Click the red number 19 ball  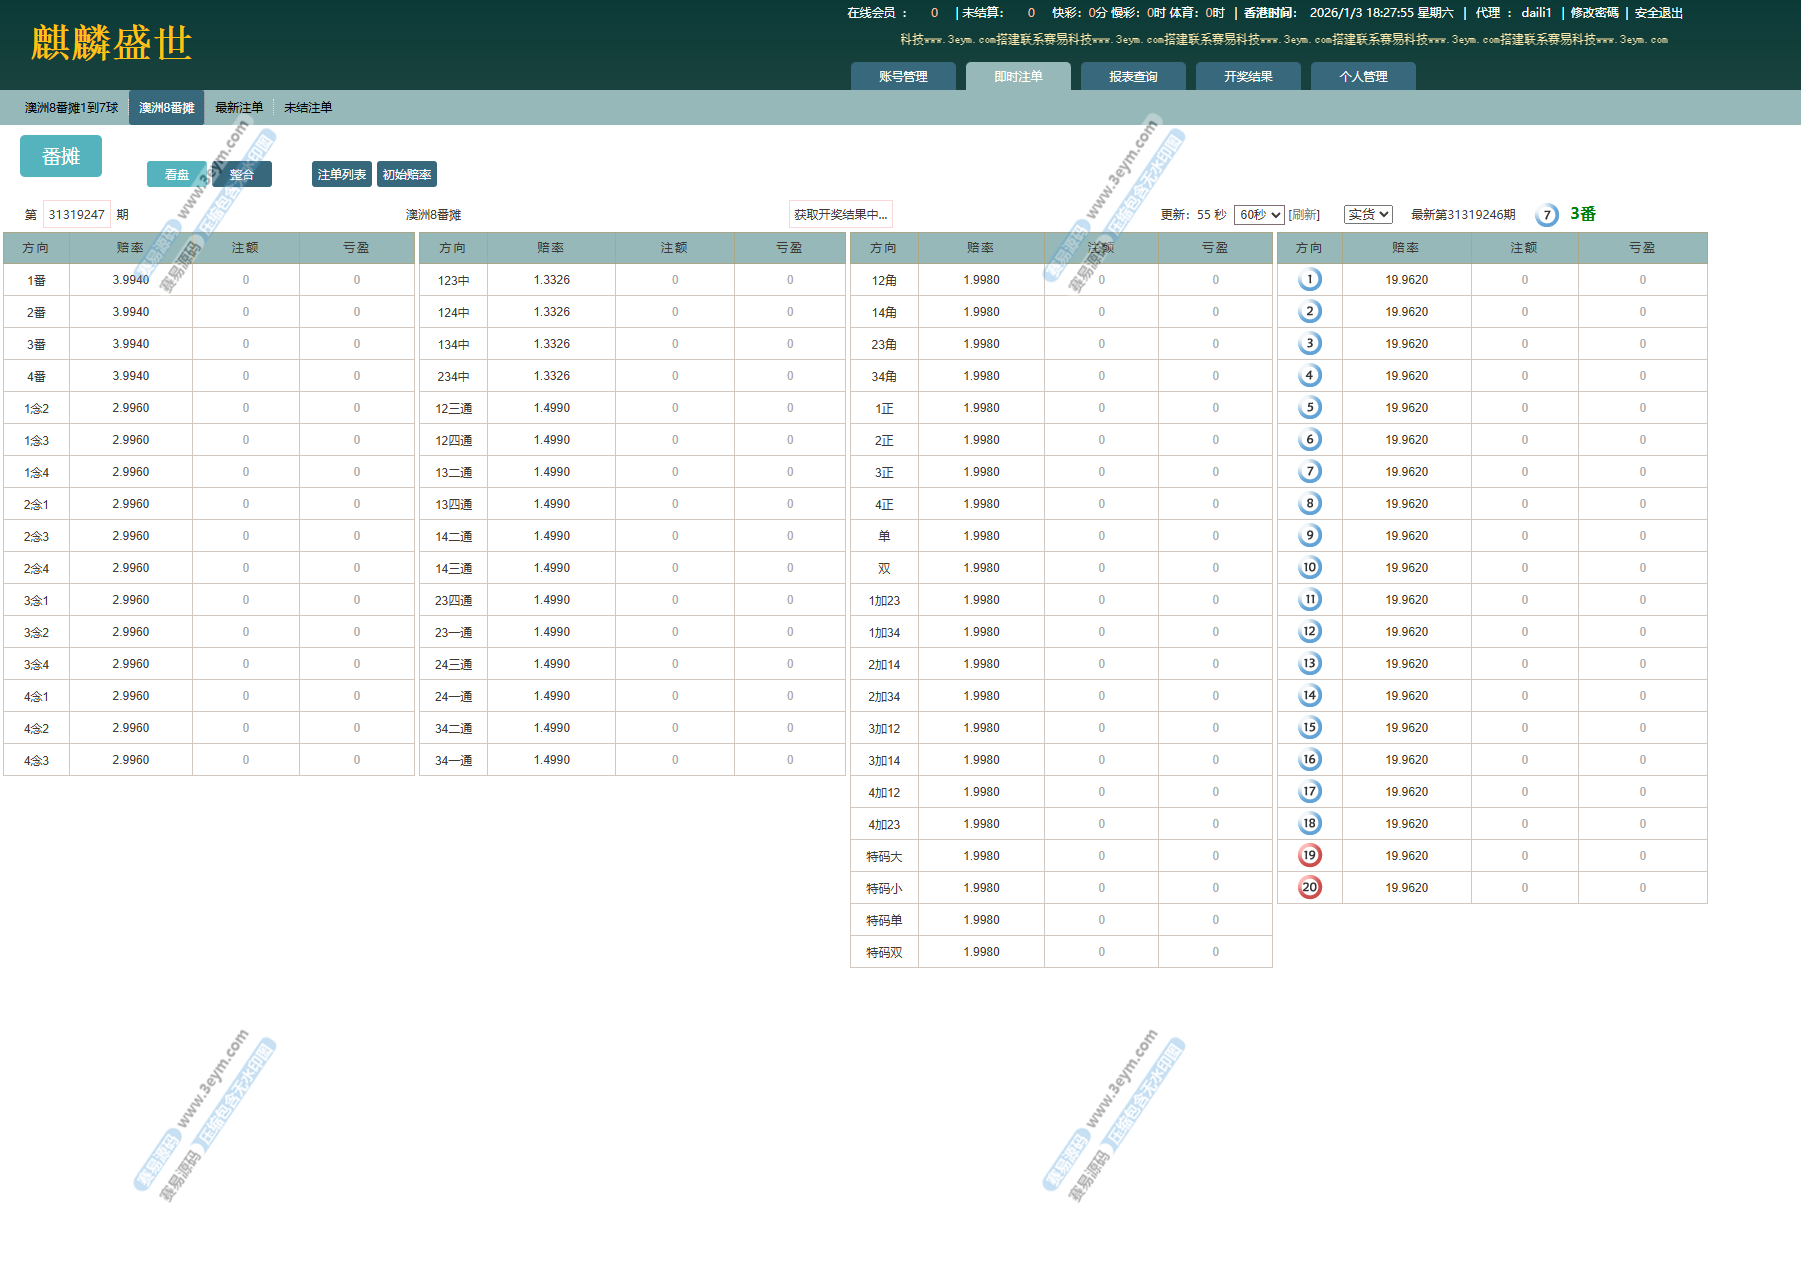(x=1309, y=856)
